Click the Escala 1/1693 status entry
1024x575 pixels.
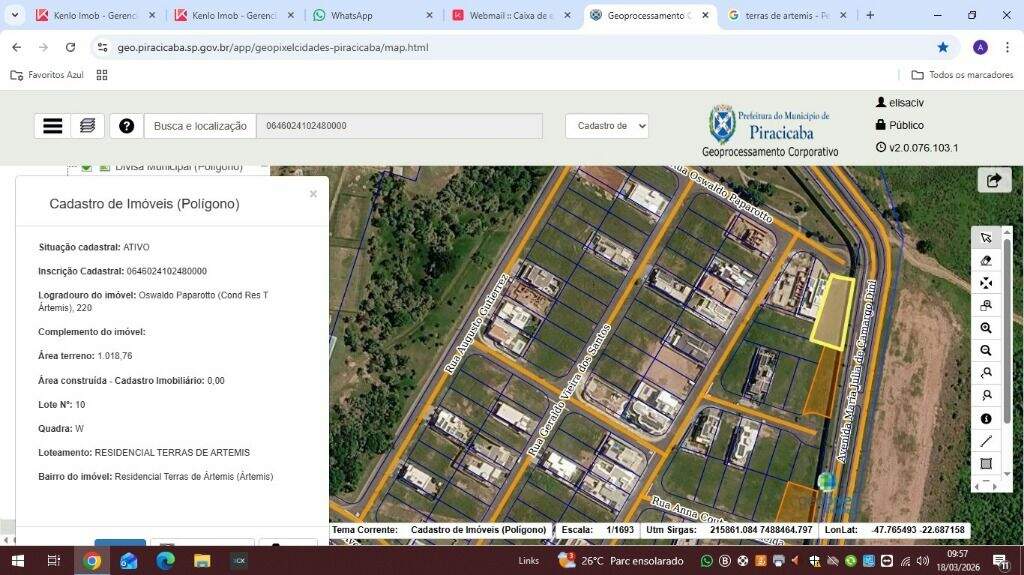pos(598,530)
